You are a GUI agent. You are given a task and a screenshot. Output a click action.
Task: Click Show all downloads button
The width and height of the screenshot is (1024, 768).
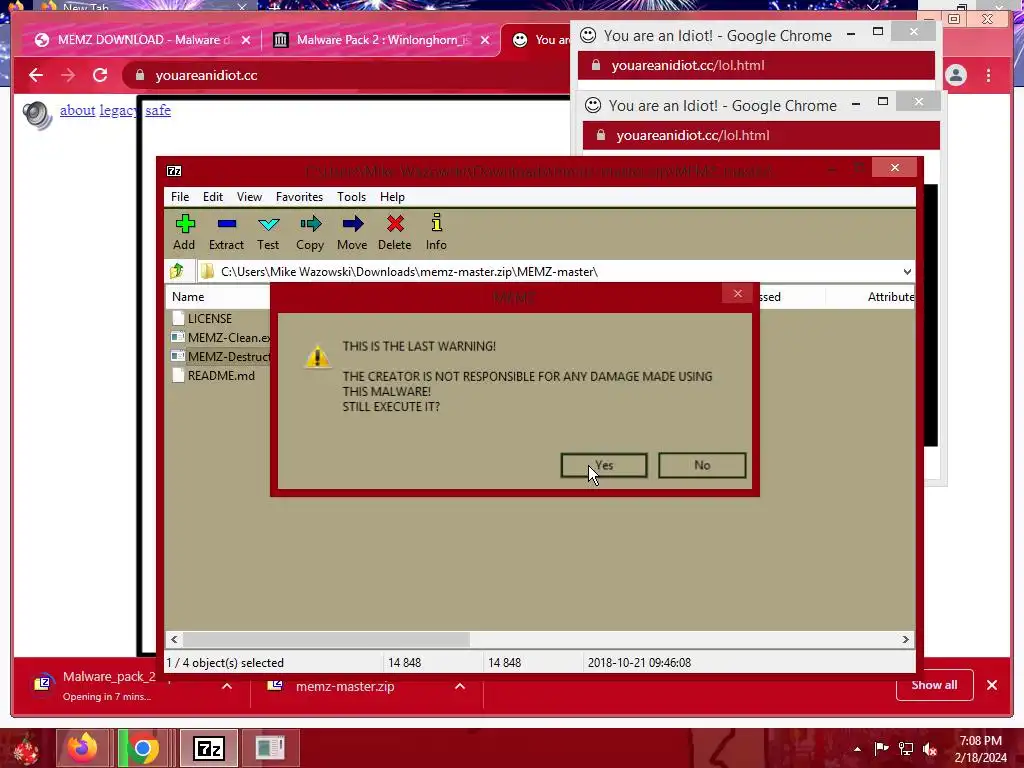coord(935,685)
